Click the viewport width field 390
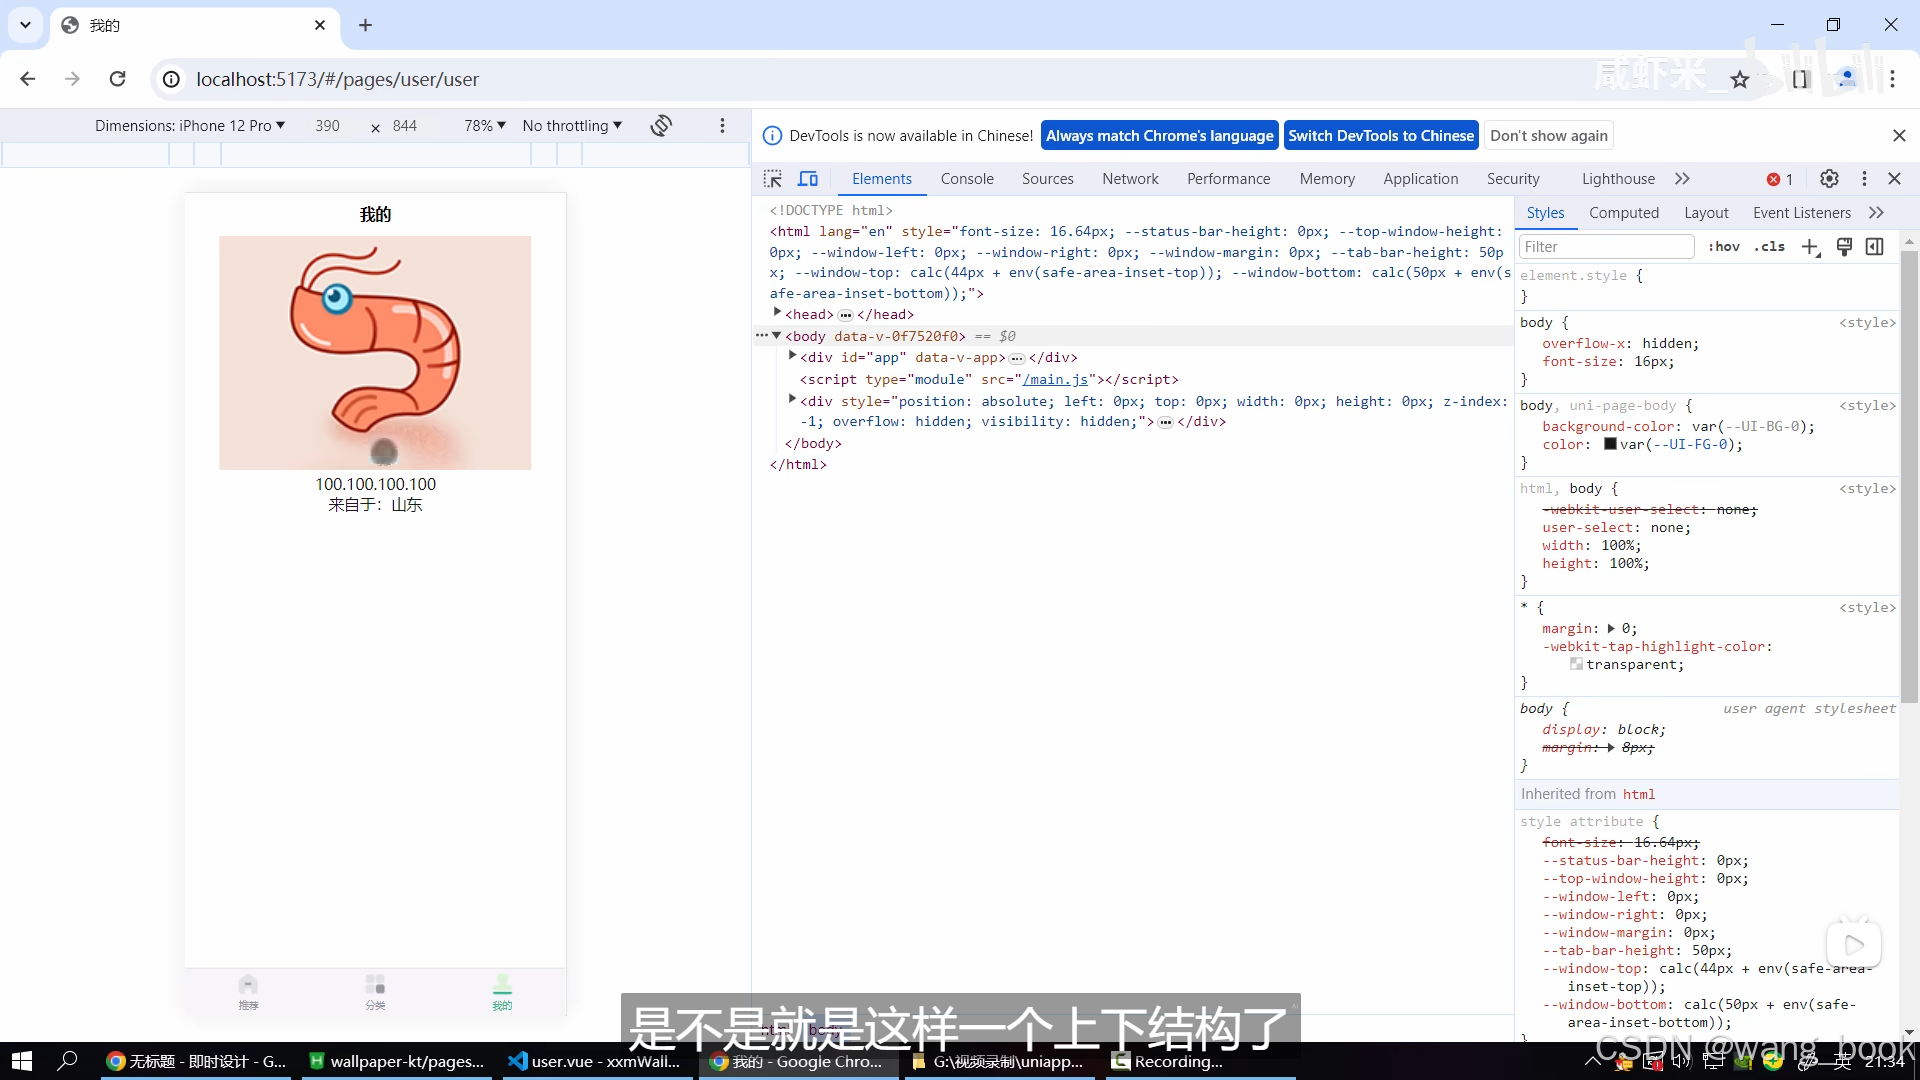The height and width of the screenshot is (1080, 1920). coord(327,126)
